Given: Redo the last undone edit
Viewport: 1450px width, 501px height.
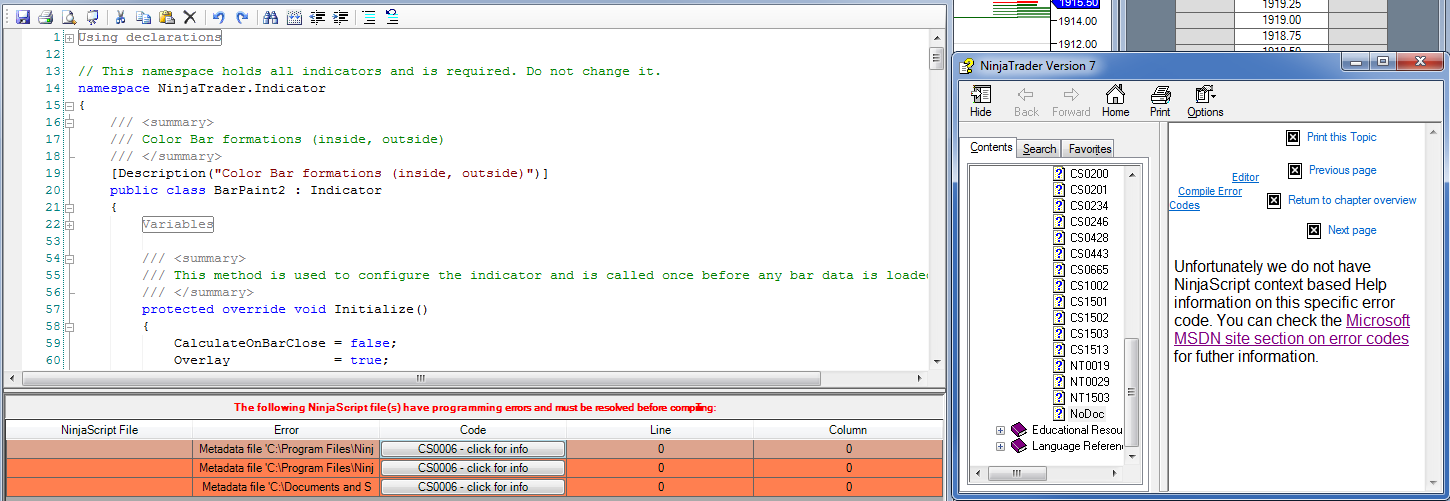Looking at the screenshot, I should (x=242, y=17).
